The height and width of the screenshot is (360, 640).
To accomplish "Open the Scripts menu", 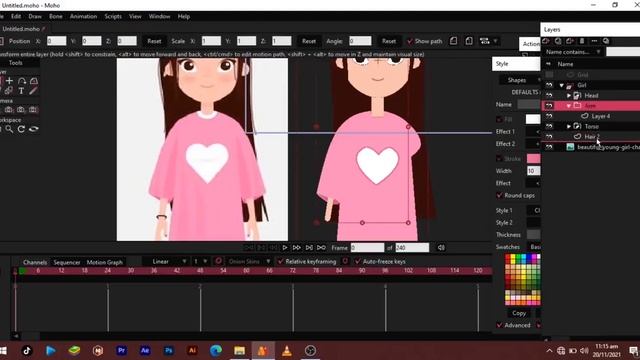I will click(x=113, y=16).
